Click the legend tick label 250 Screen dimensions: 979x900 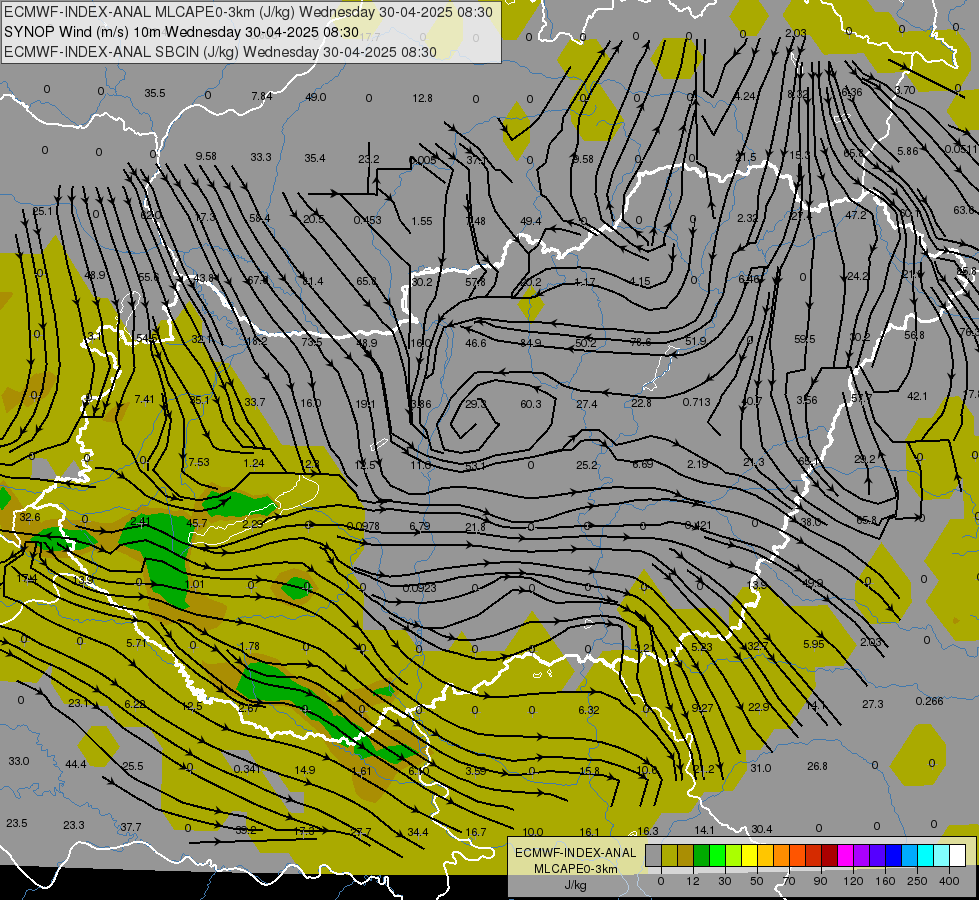click(x=917, y=881)
